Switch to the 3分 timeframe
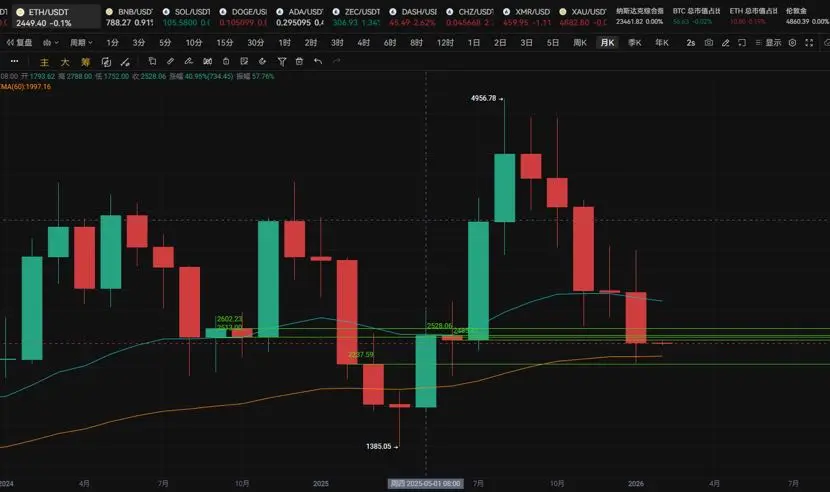830x492 pixels. pos(139,42)
